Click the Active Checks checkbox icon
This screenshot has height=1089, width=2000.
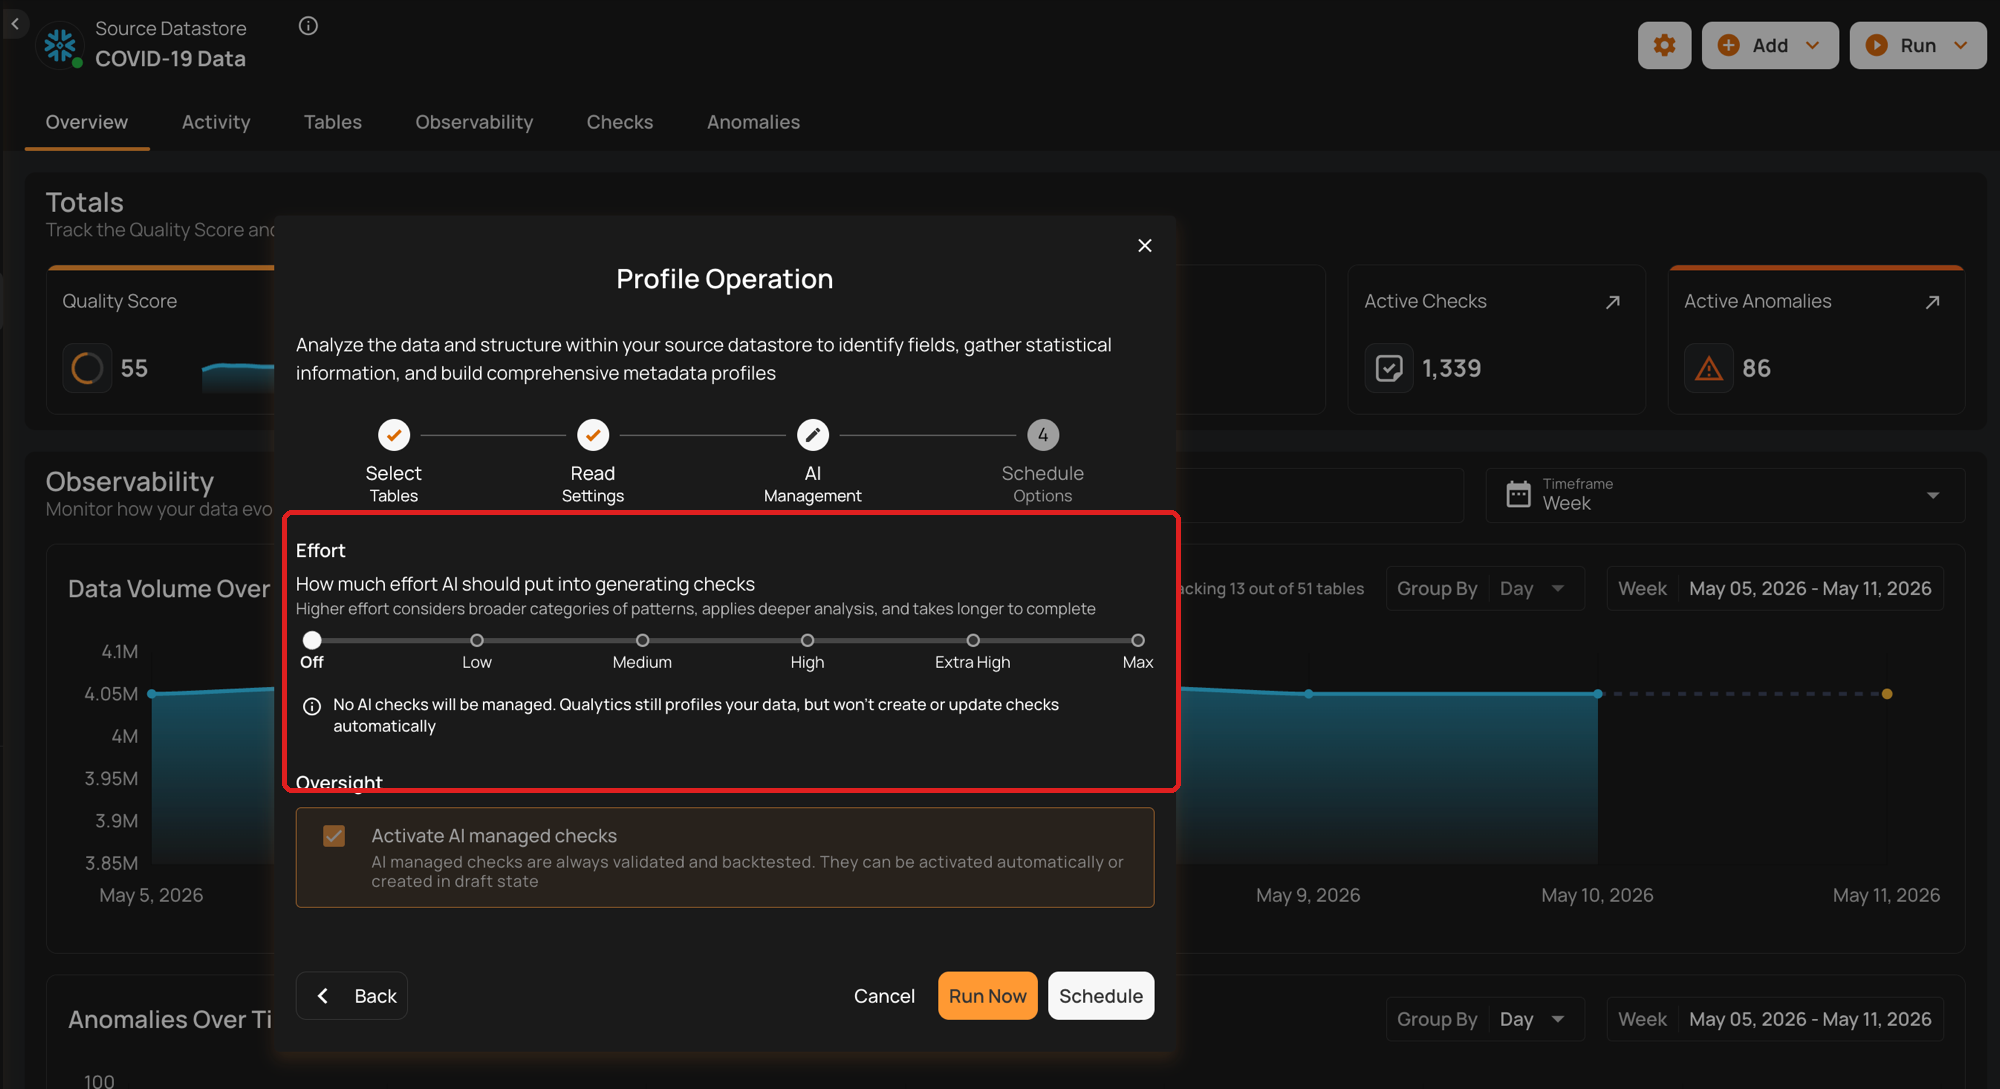[1389, 368]
